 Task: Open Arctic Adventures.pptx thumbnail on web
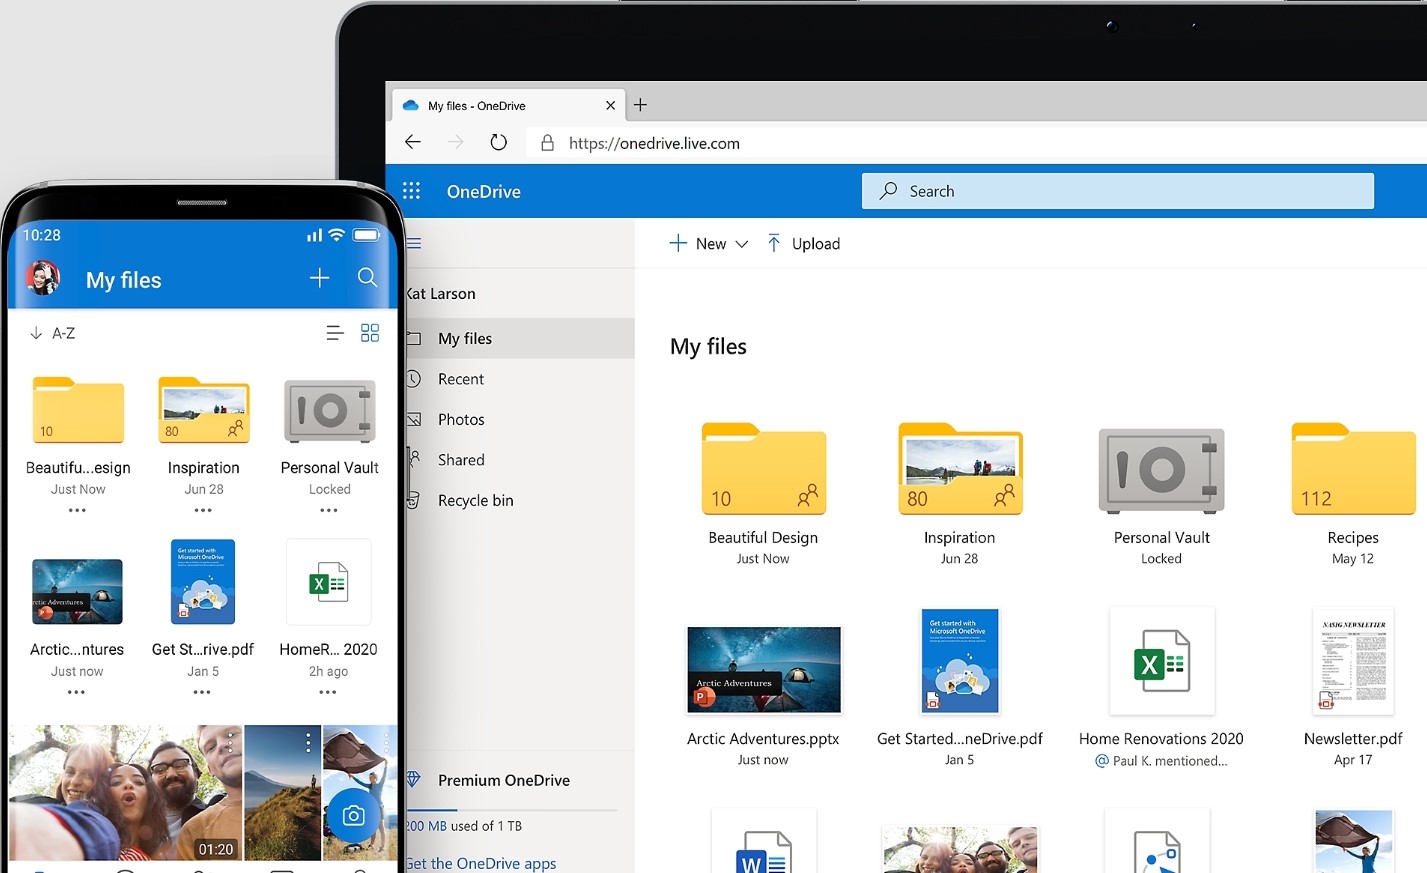764,670
